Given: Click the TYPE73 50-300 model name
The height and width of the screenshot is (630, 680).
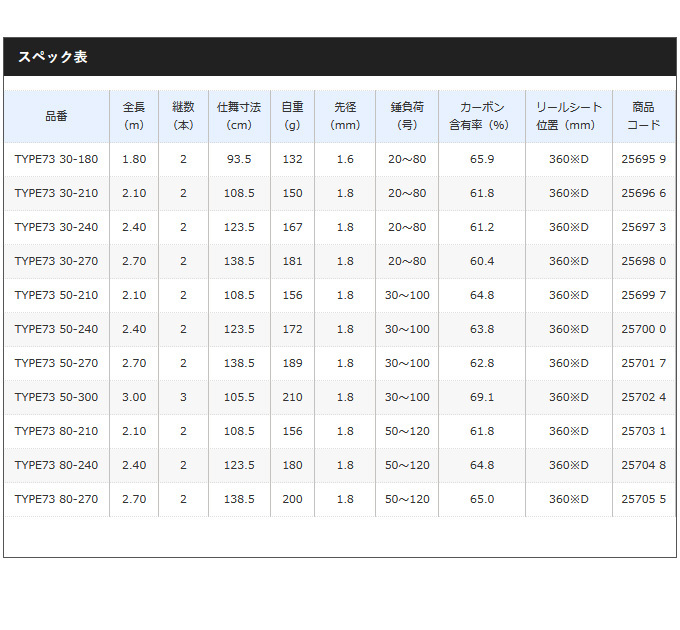Looking at the screenshot, I should coord(56,397).
